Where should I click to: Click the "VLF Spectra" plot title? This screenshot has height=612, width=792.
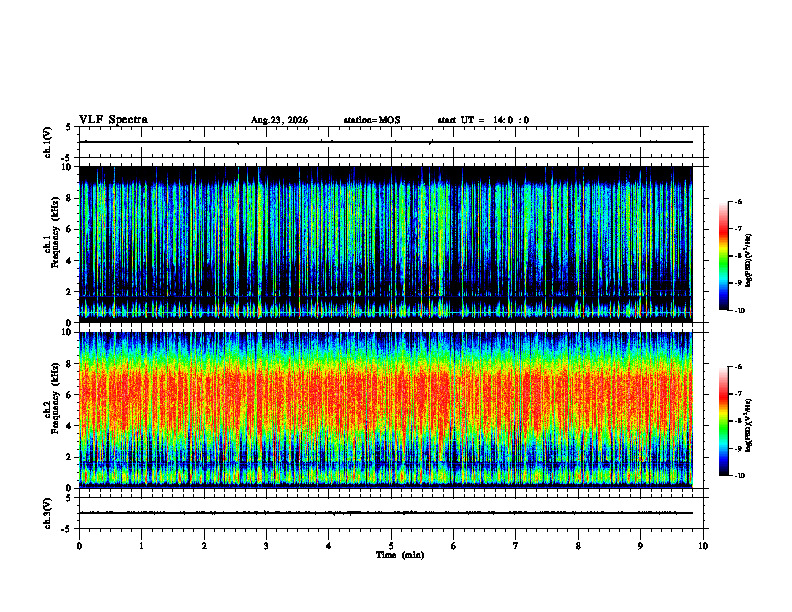click(x=113, y=120)
